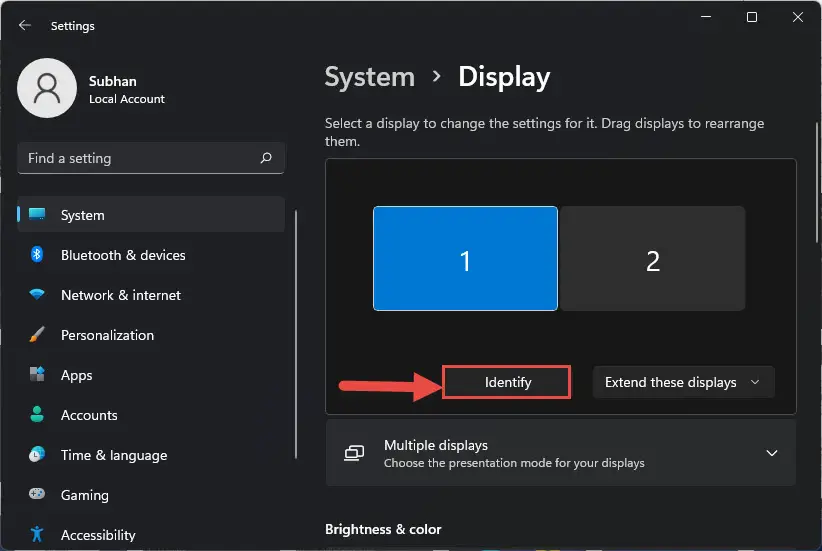822x551 pixels.
Task: Click the Multiple displays title text
Action: (x=436, y=445)
